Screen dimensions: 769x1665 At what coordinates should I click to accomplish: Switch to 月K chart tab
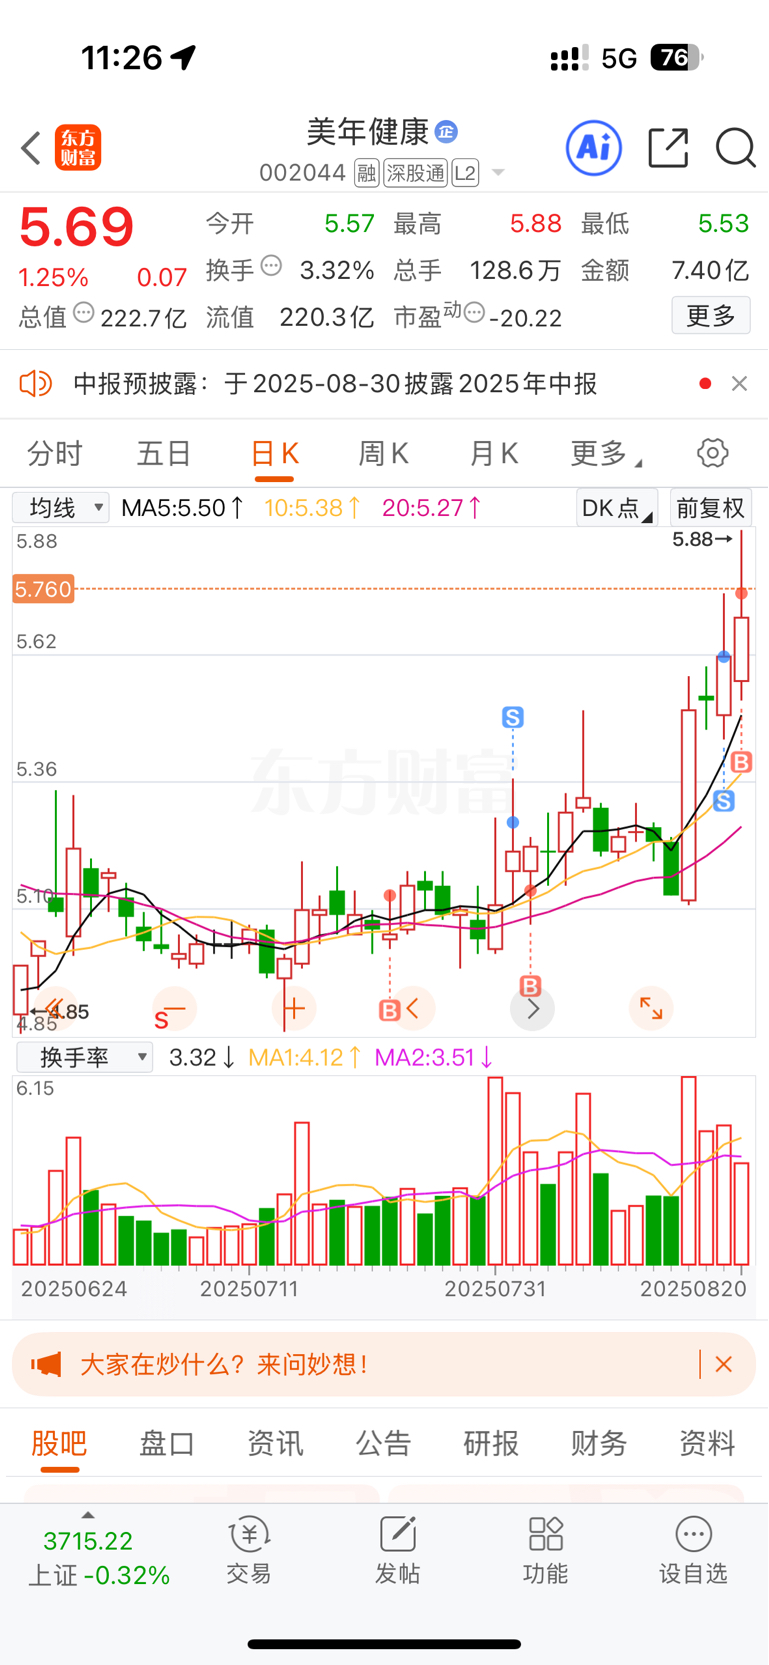(493, 454)
